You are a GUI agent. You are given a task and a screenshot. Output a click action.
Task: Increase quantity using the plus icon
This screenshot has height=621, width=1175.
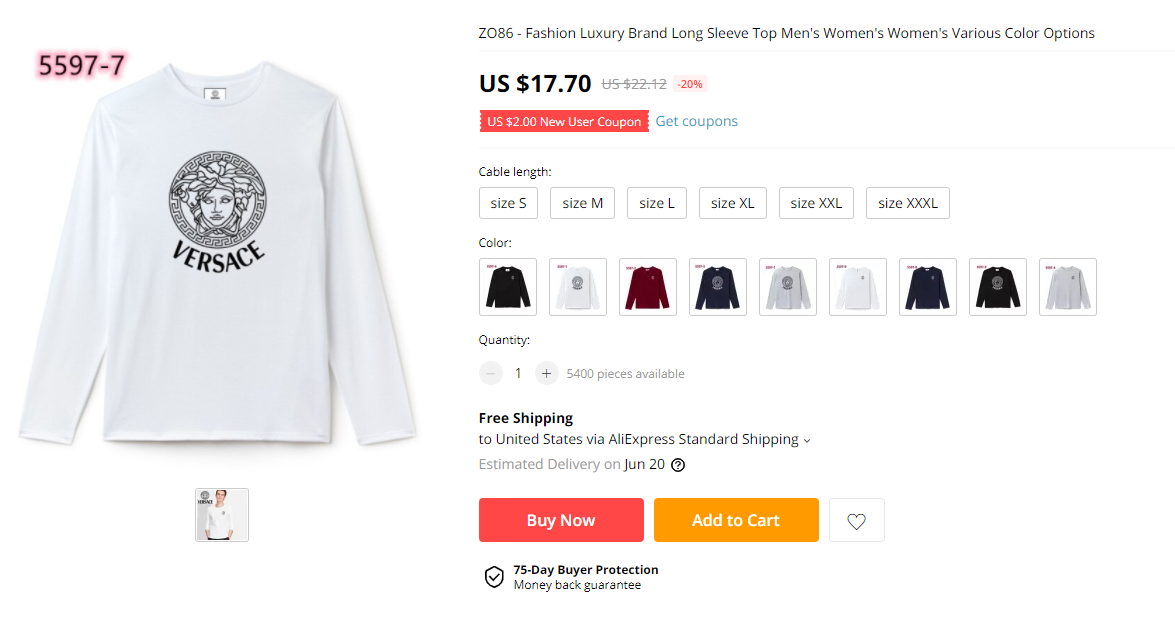[546, 372]
